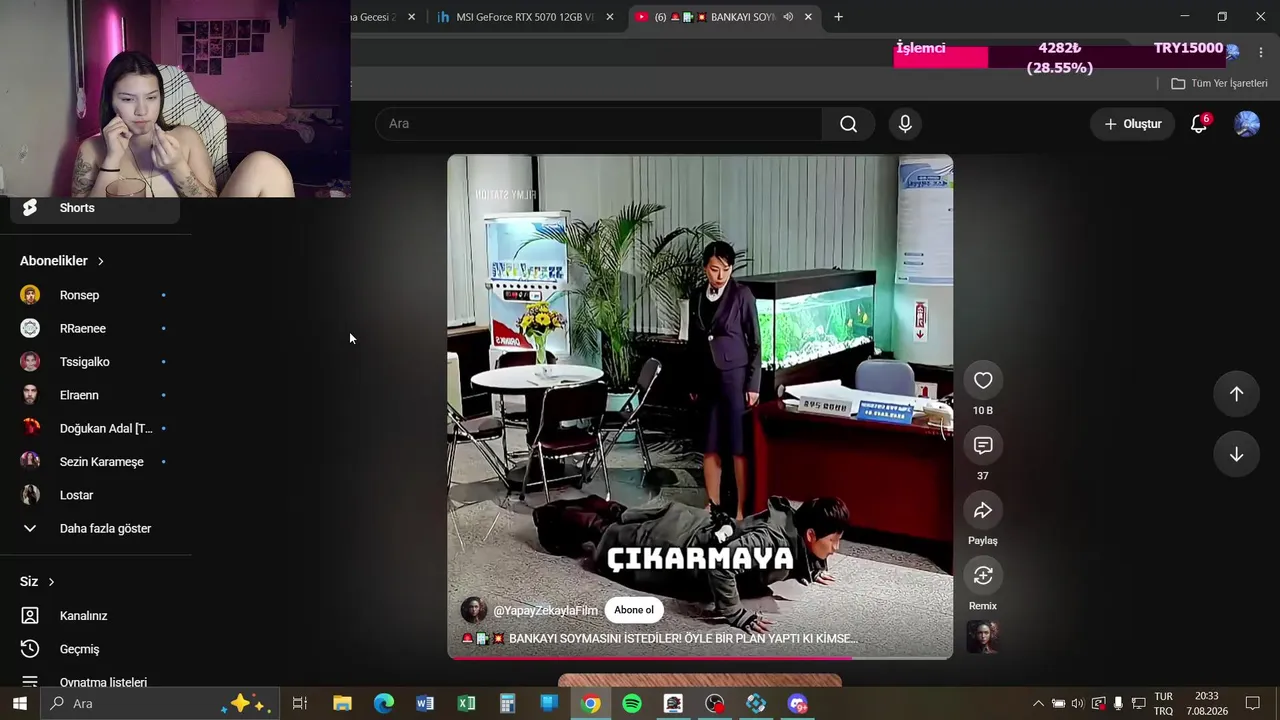The width and height of the screenshot is (1280, 720).
Task: Go to the next Short with the down arrow
Action: point(1236,454)
